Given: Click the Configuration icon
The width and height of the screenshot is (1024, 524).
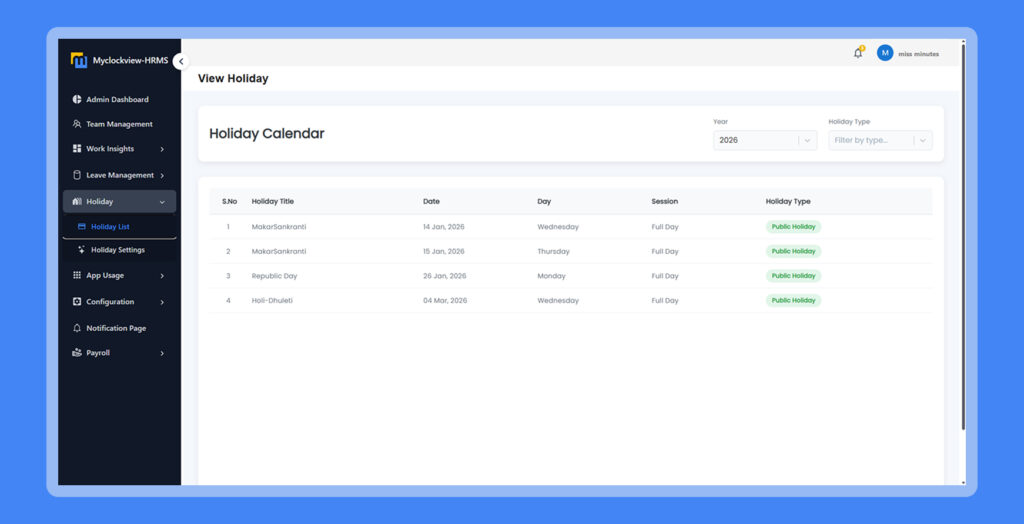Looking at the screenshot, I should (x=77, y=302).
